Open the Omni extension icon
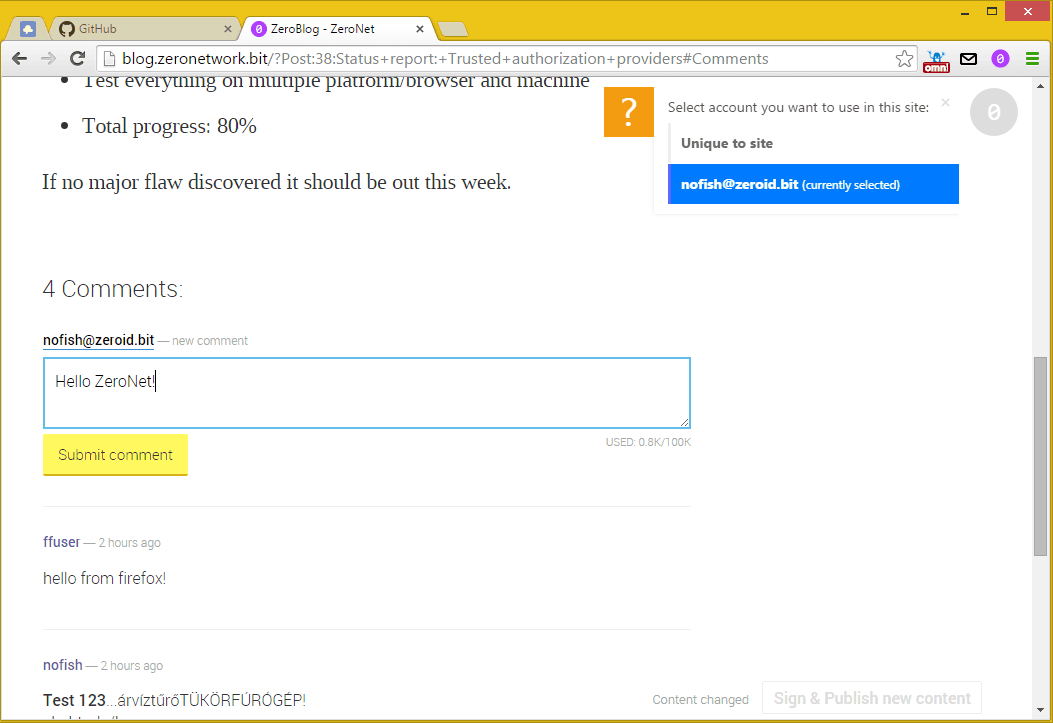This screenshot has height=723, width=1053. coord(936,60)
